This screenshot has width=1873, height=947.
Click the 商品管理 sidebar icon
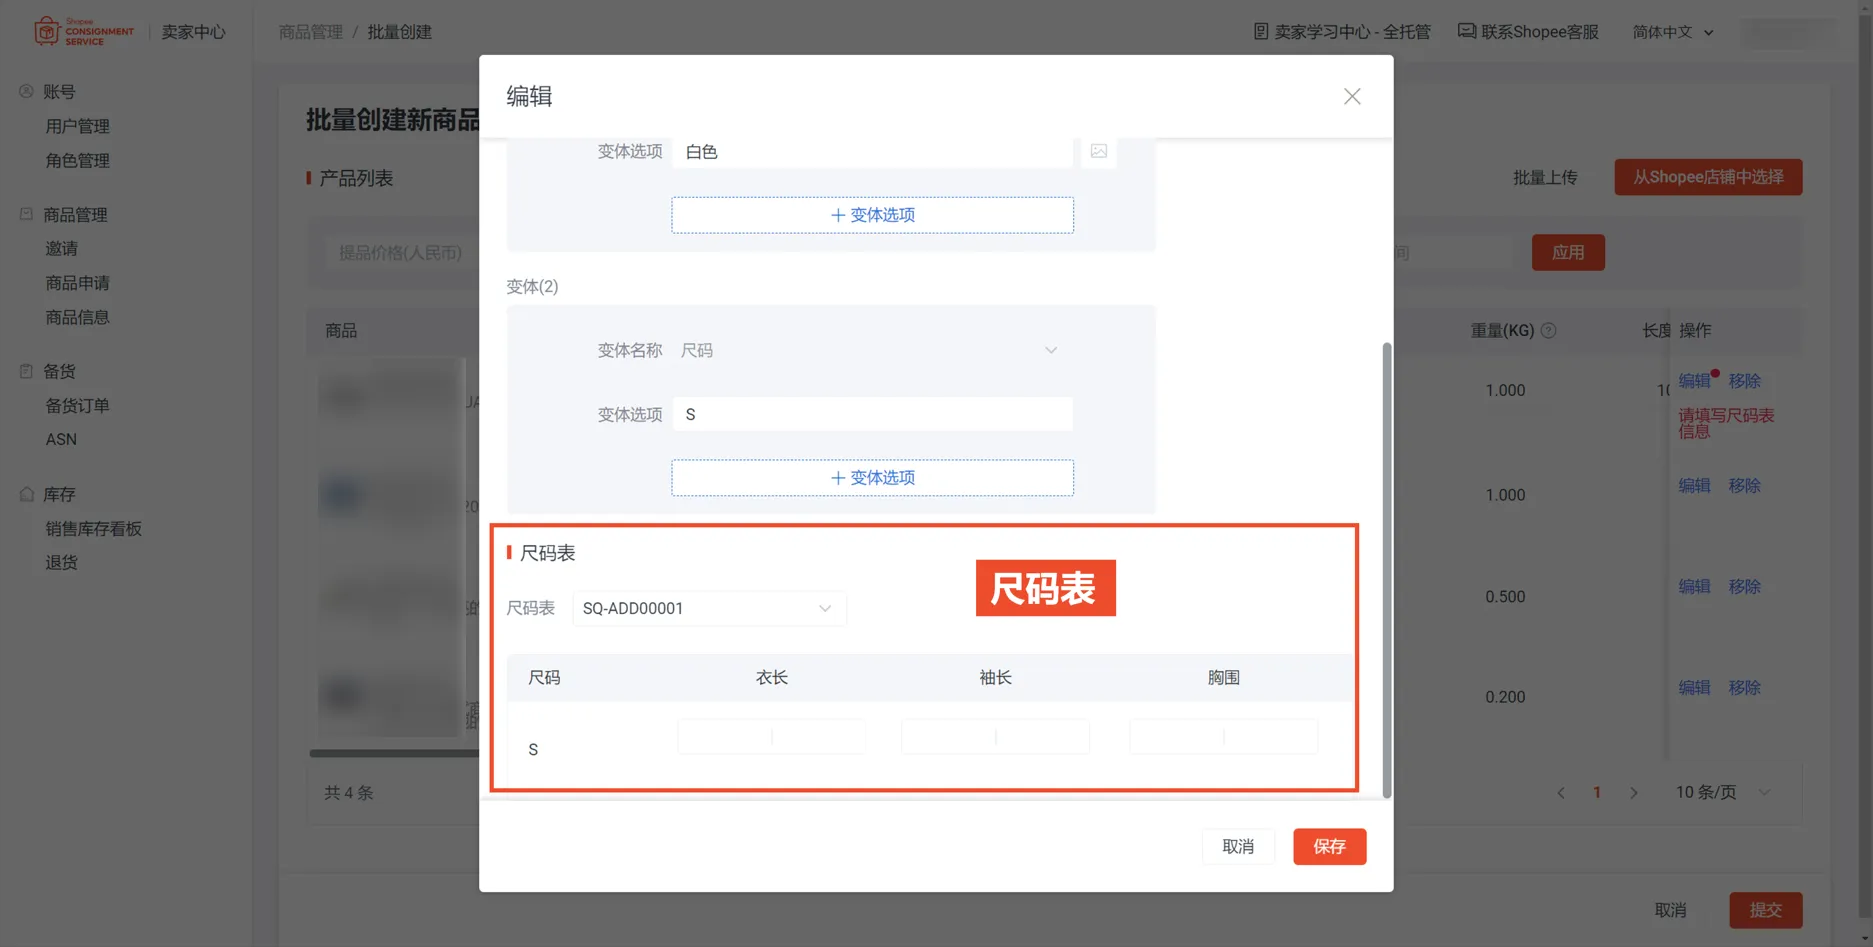[24, 214]
